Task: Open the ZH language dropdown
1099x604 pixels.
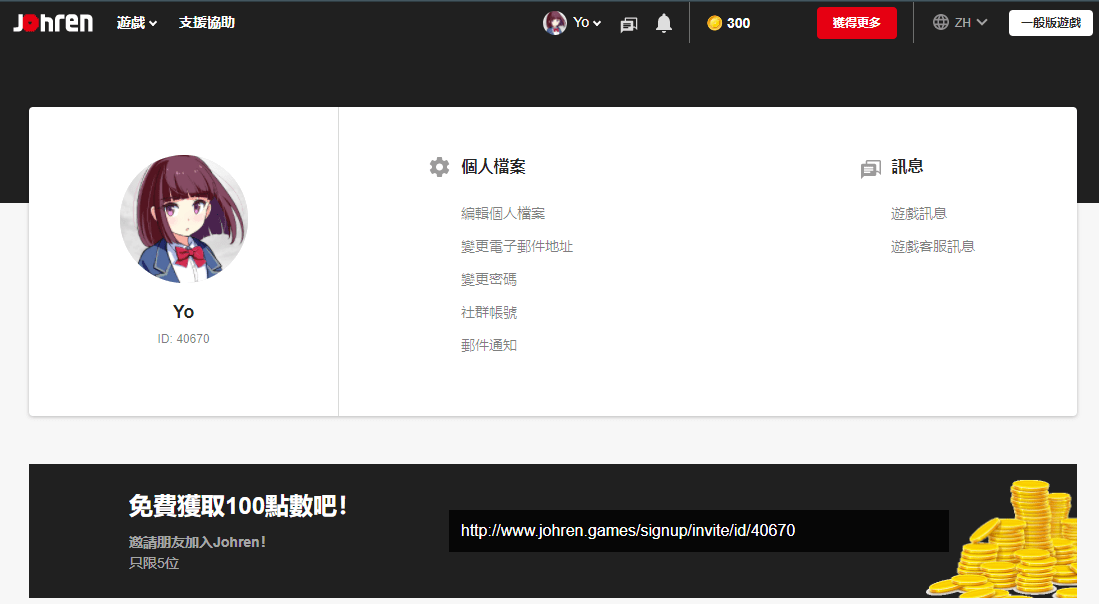Action: click(971, 22)
